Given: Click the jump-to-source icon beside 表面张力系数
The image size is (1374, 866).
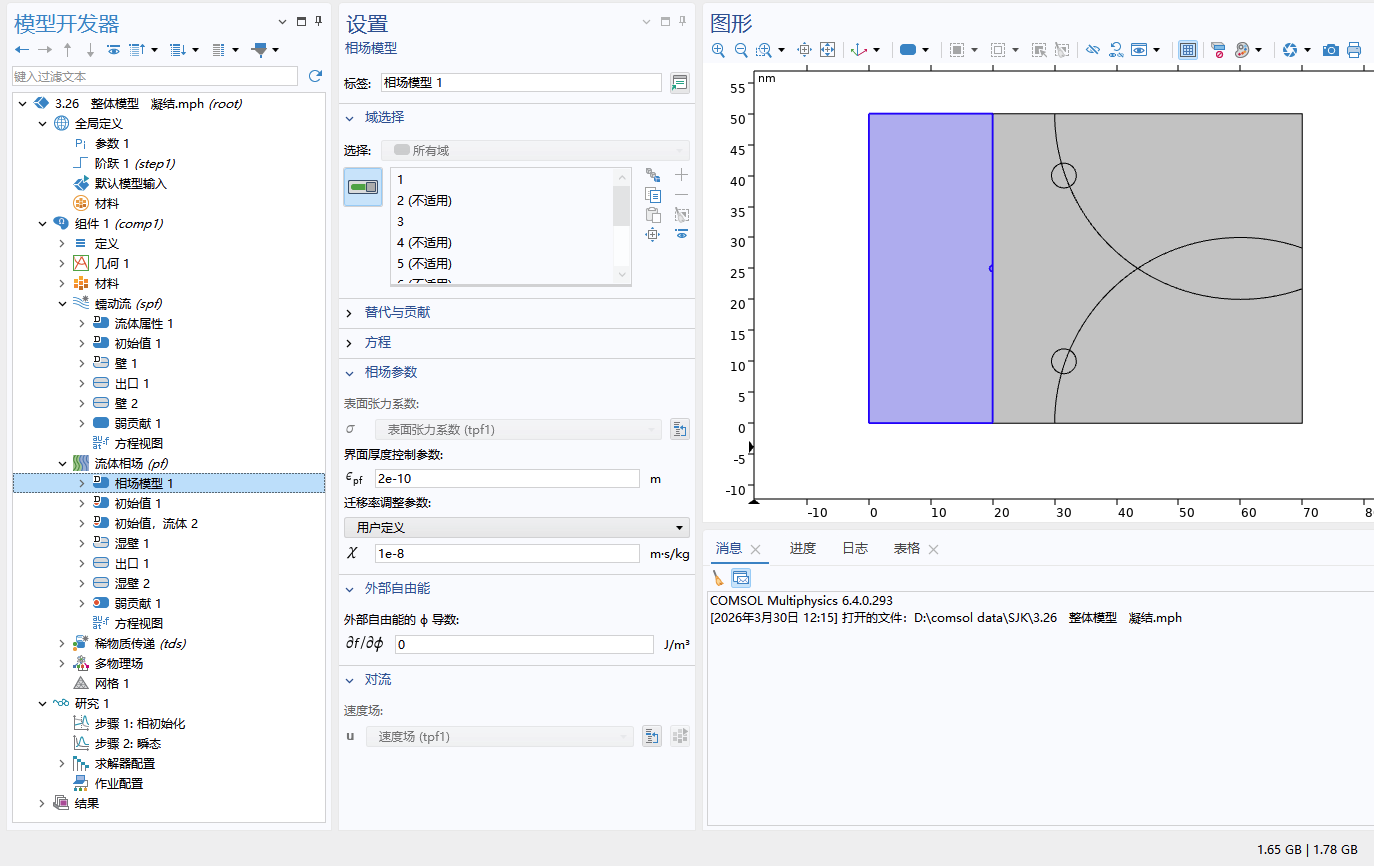Looking at the screenshot, I should coord(680,429).
